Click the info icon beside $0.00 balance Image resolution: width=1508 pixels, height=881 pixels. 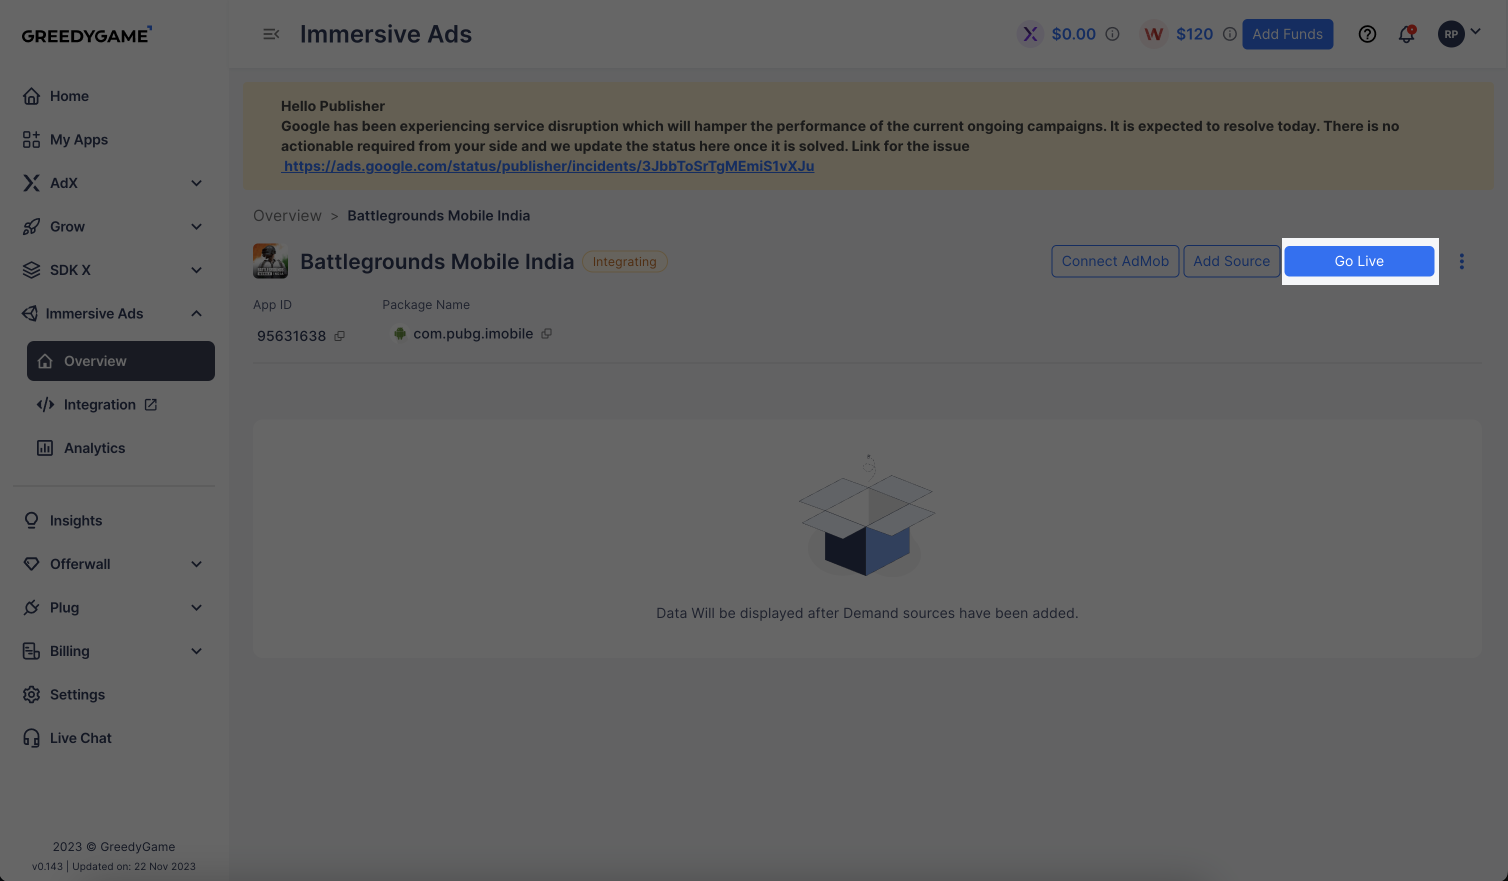coord(1112,34)
